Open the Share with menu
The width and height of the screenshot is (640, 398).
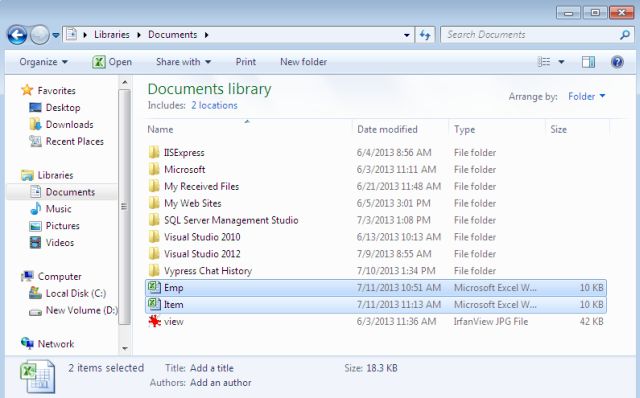pyautogui.click(x=183, y=62)
